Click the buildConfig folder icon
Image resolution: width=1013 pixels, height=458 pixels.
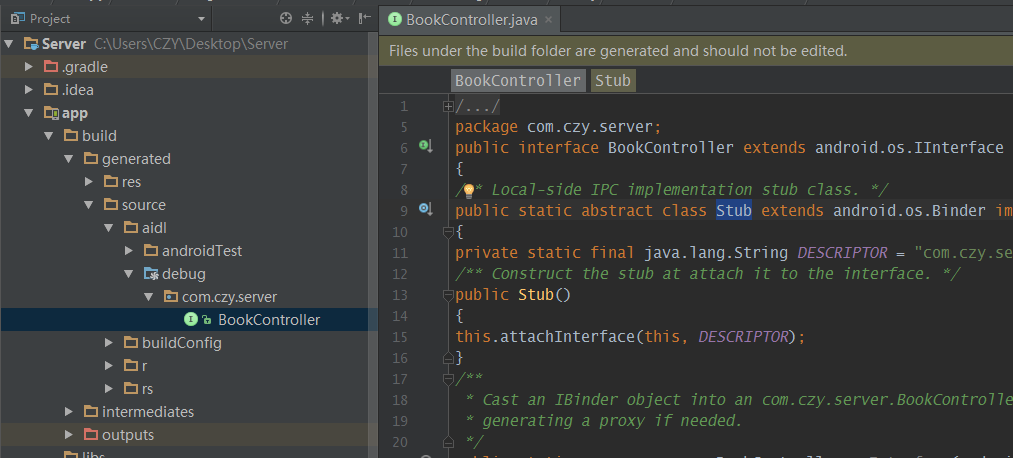coord(131,343)
